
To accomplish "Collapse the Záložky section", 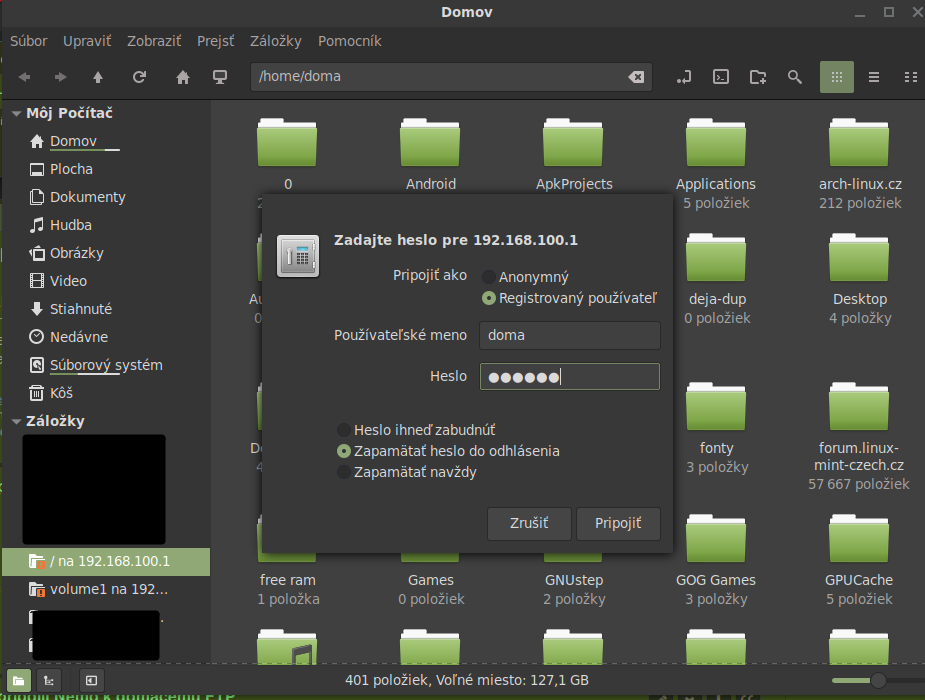I will tap(16, 422).
